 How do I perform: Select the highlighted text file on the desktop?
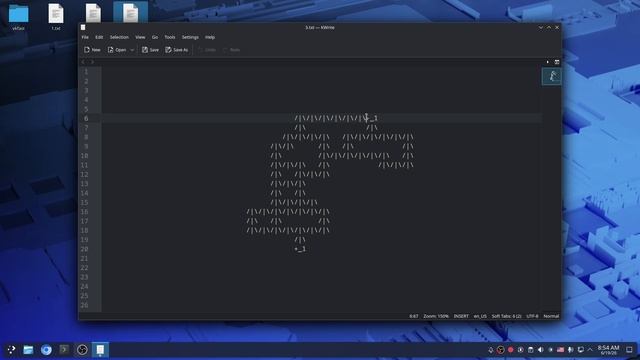131,12
